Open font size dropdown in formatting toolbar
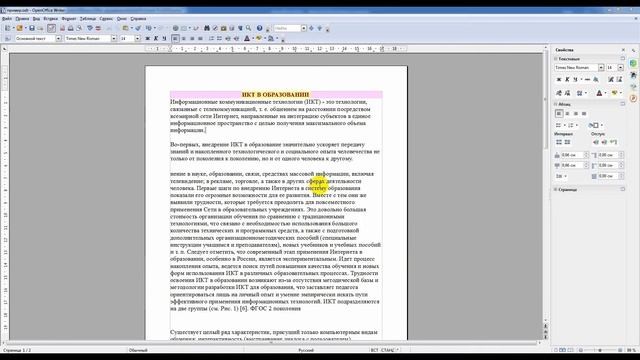Viewport: 640px width, 360px height. (x=138, y=38)
